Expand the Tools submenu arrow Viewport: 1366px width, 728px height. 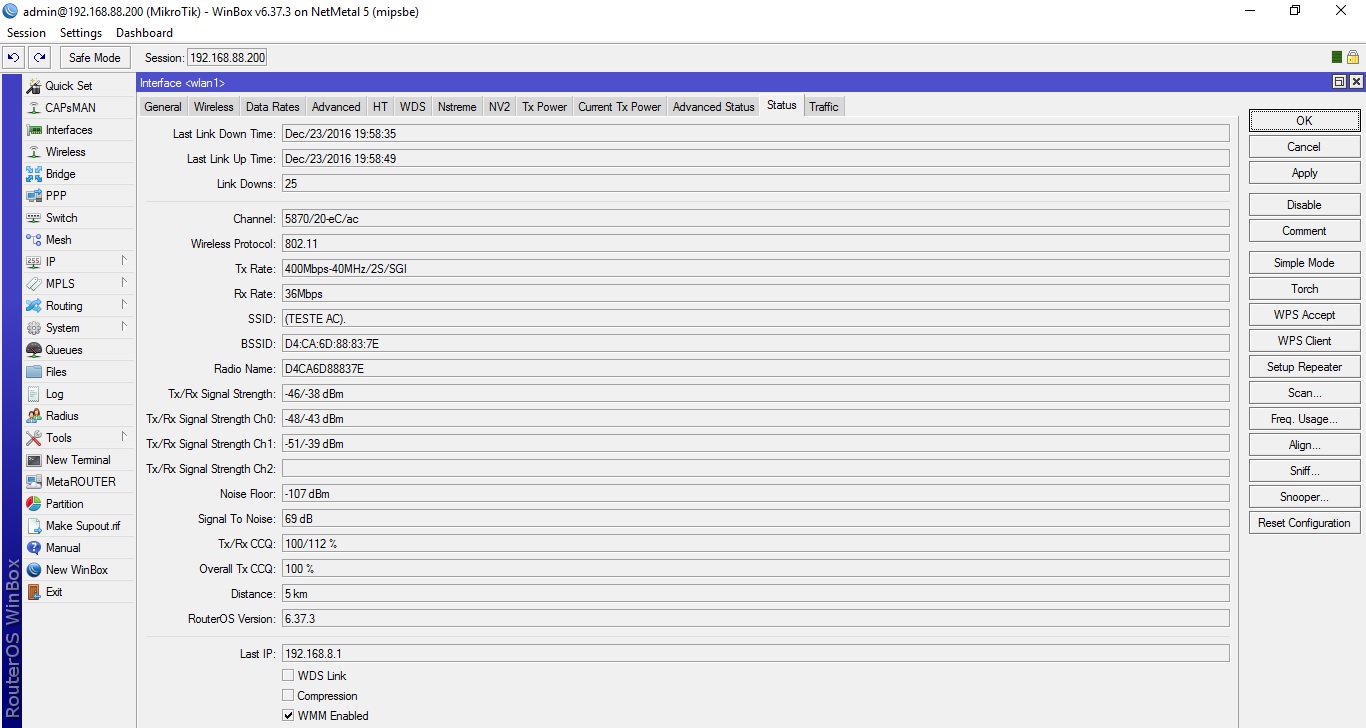point(124,437)
